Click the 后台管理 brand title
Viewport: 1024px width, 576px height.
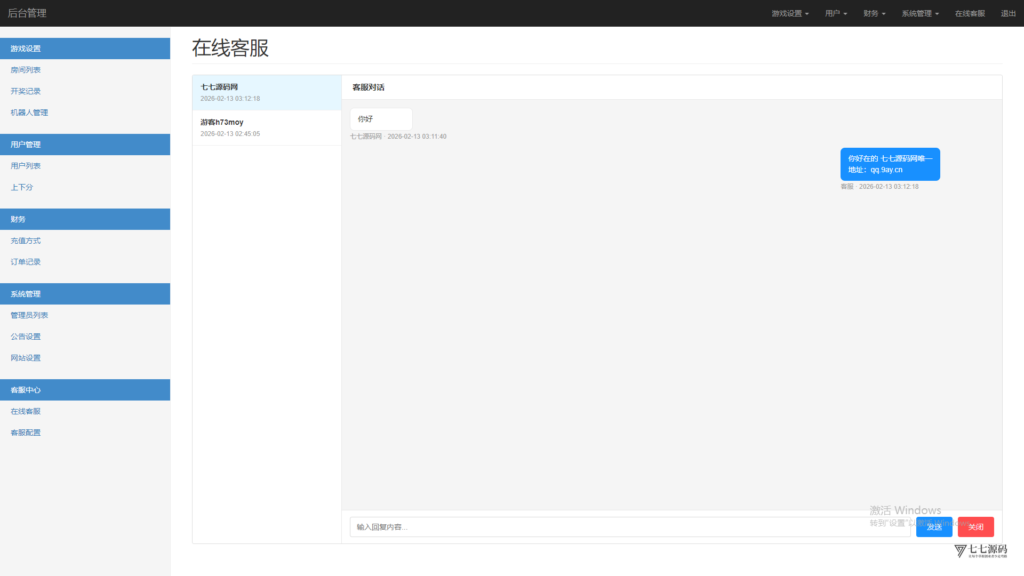click(x=27, y=13)
